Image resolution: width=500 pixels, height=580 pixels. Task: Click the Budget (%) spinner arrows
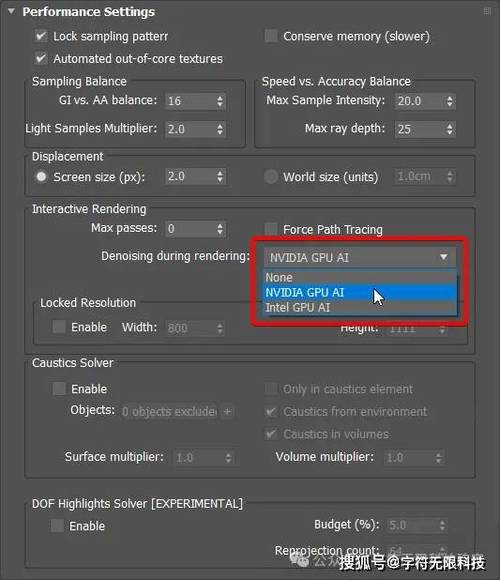(442, 525)
